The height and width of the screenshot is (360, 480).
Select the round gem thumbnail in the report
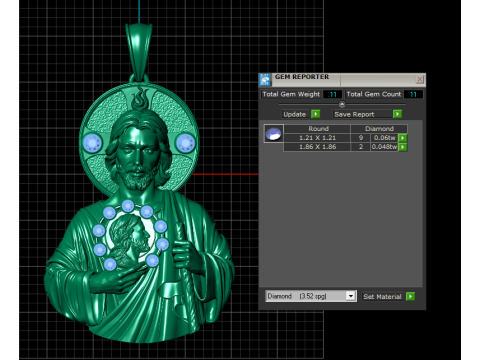pyautogui.click(x=273, y=134)
